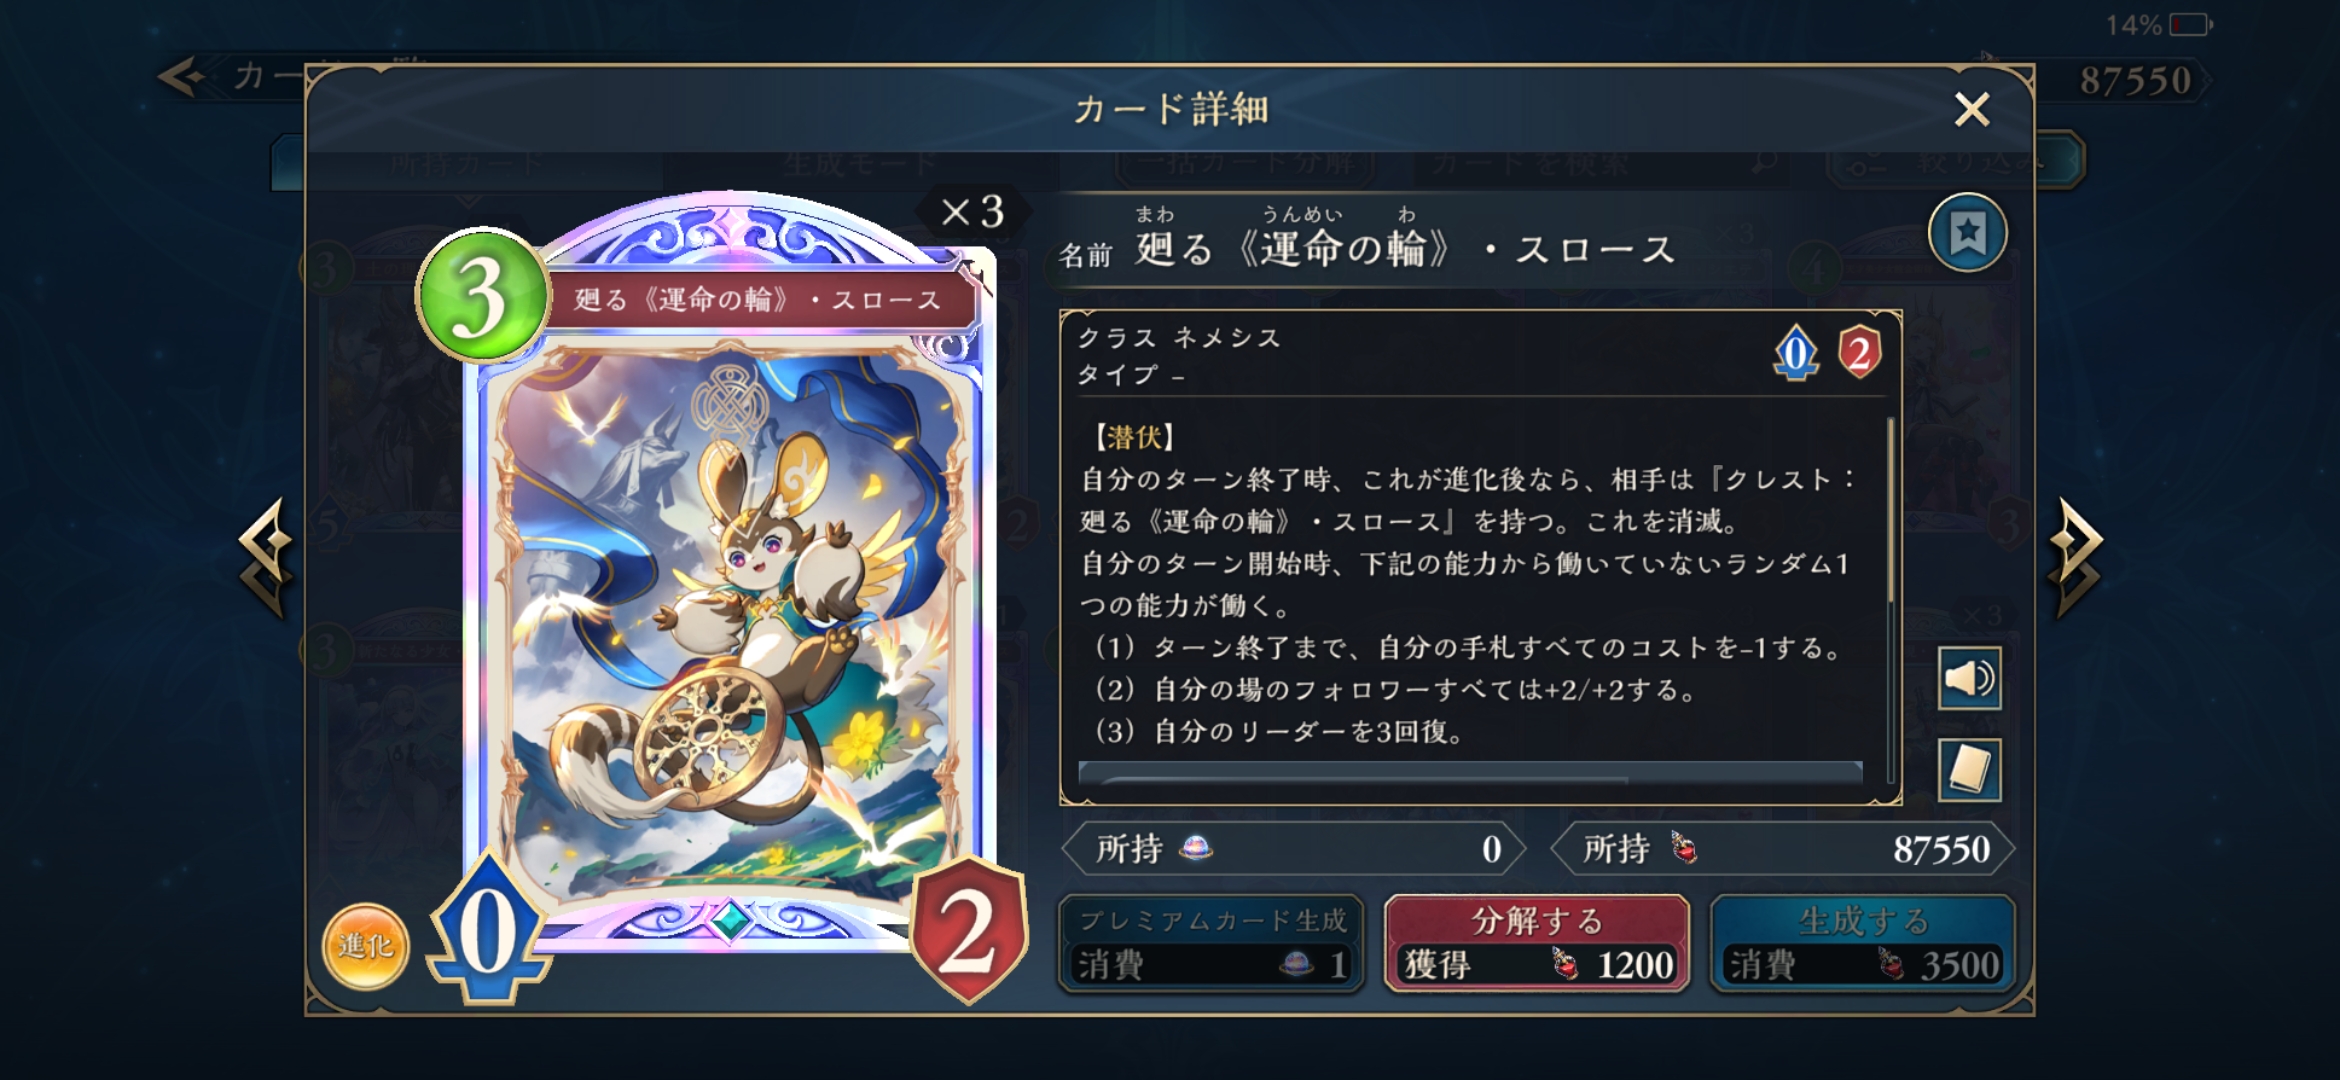Go to next card with right arrow
2340x1080 pixels.
[2076, 558]
